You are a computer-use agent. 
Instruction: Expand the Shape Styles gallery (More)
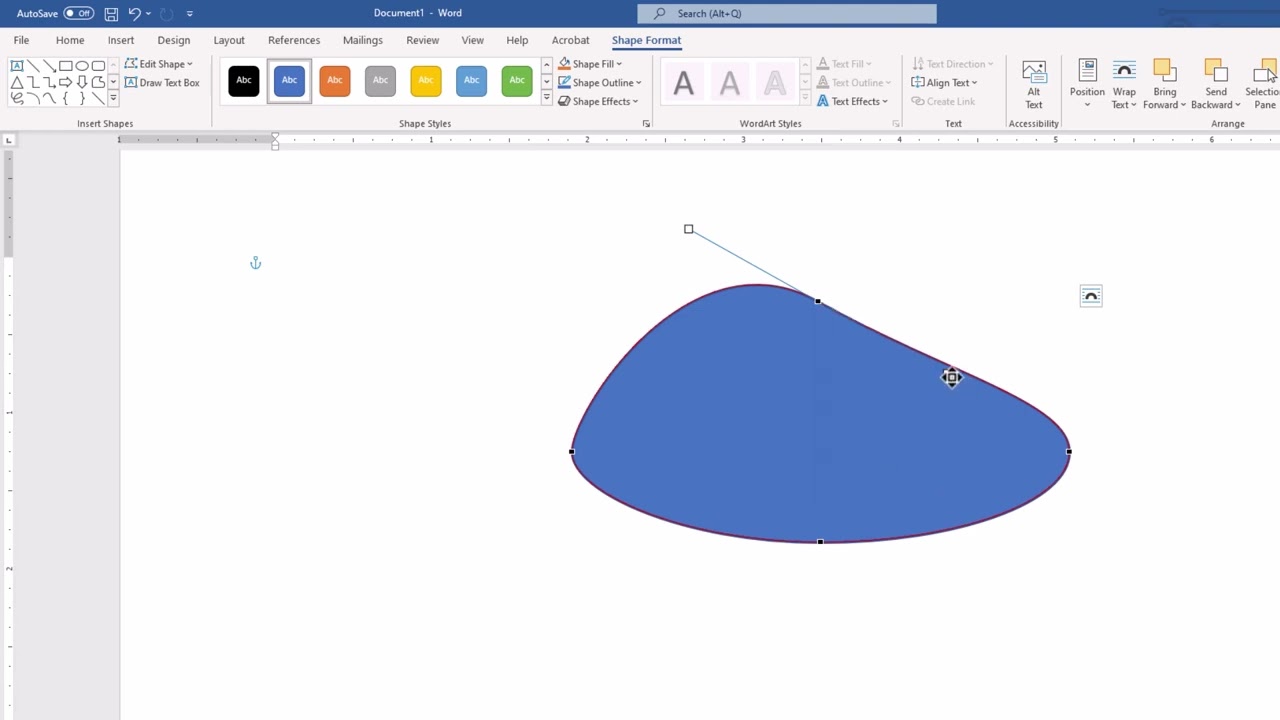pos(546,99)
